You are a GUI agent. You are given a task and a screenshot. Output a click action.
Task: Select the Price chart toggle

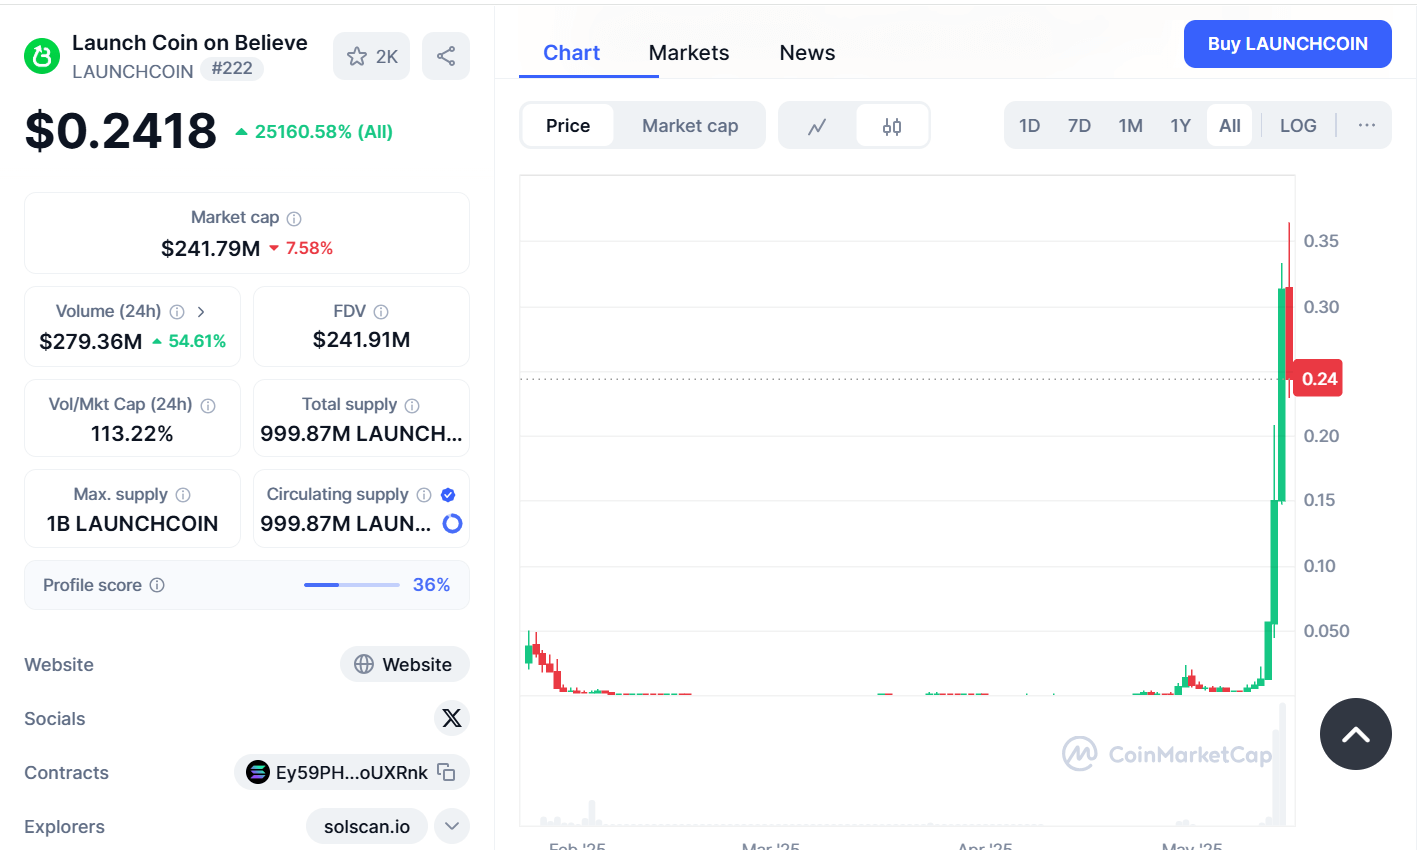pyautogui.click(x=568, y=125)
